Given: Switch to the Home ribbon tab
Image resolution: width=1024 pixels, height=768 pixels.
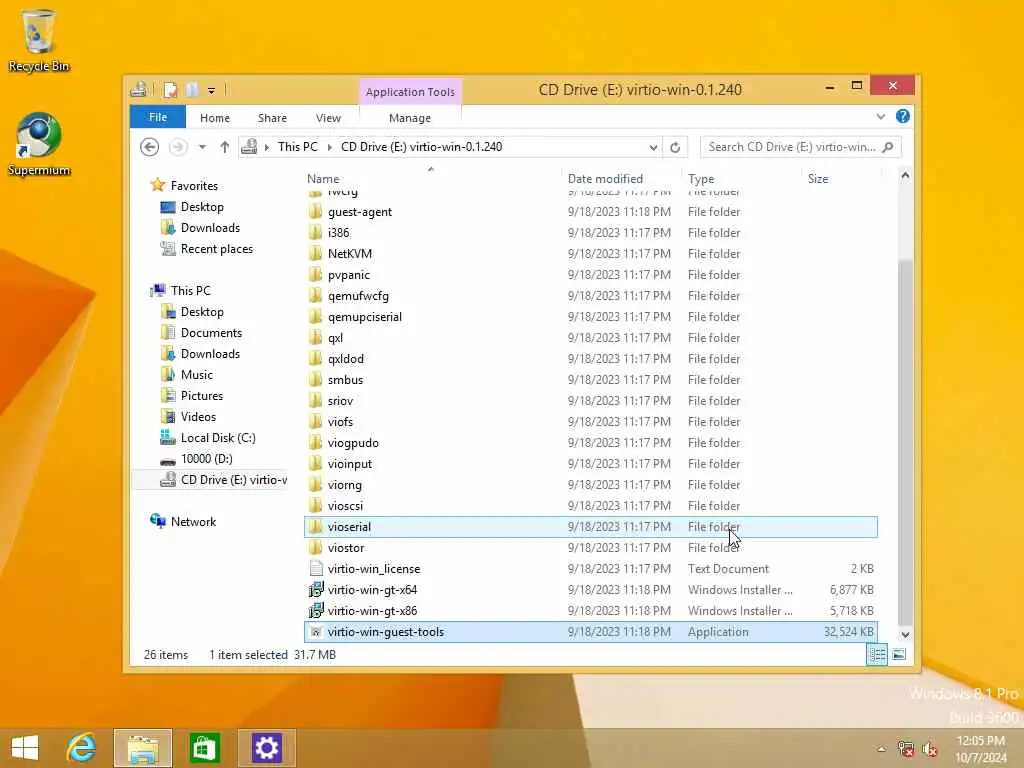Looking at the screenshot, I should (x=215, y=118).
